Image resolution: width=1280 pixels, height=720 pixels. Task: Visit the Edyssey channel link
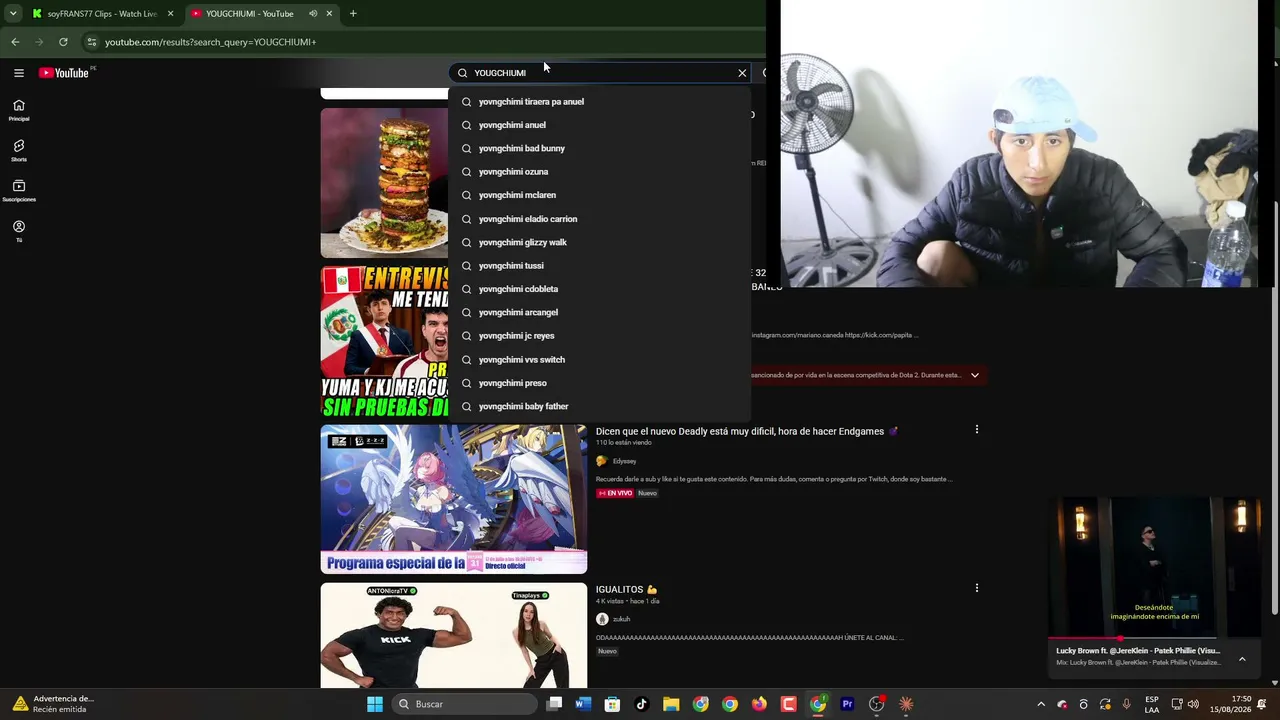(624, 461)
